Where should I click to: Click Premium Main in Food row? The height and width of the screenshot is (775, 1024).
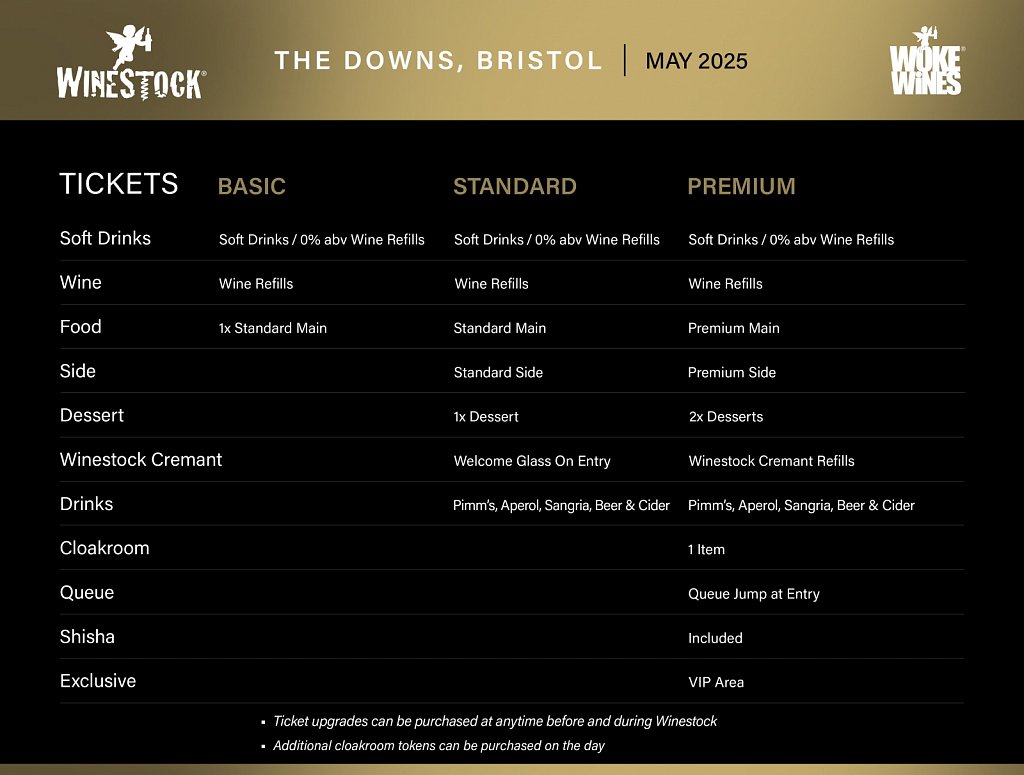[733, 328]
